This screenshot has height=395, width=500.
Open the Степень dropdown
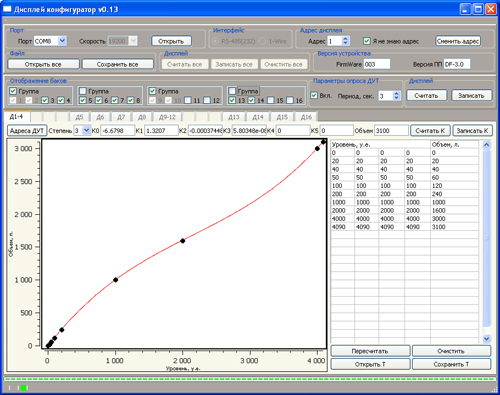[86, 130]
